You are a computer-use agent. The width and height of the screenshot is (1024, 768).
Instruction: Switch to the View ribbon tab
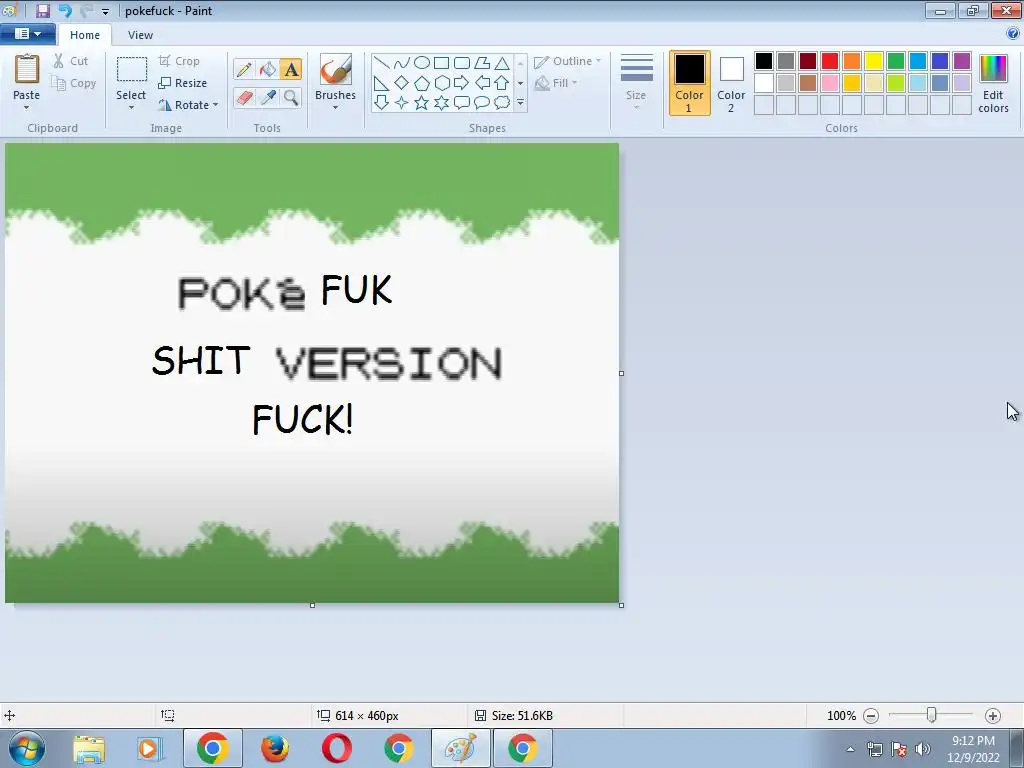click(140, 35)
